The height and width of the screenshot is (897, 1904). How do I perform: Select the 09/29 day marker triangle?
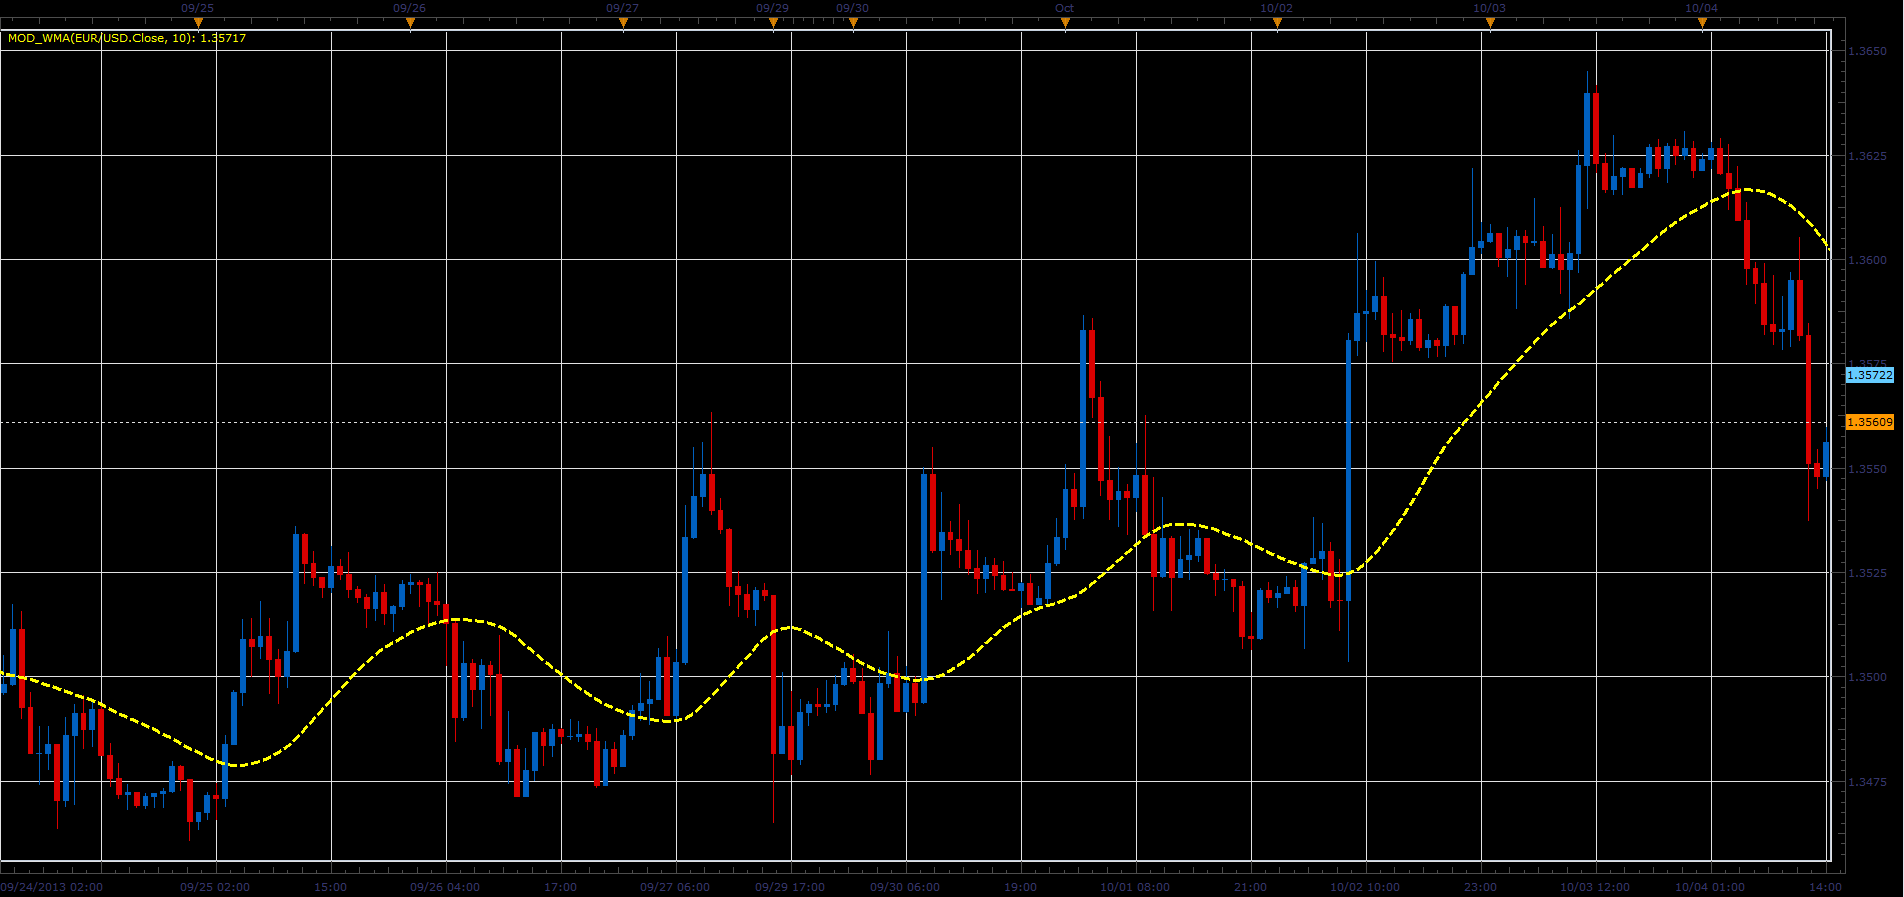(x=773, y=22)
